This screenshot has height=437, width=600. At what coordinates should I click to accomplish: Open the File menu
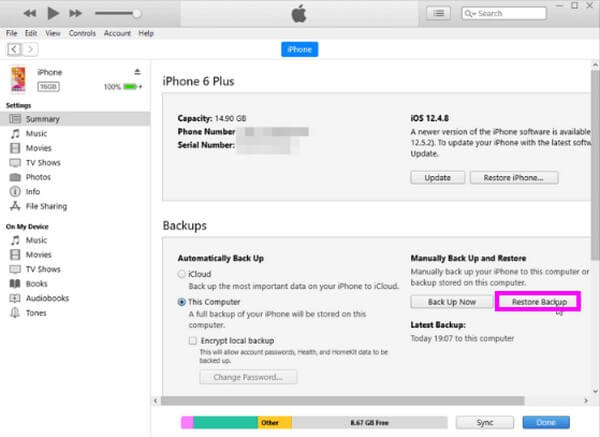pyautogui.click(x=11, y=33)
